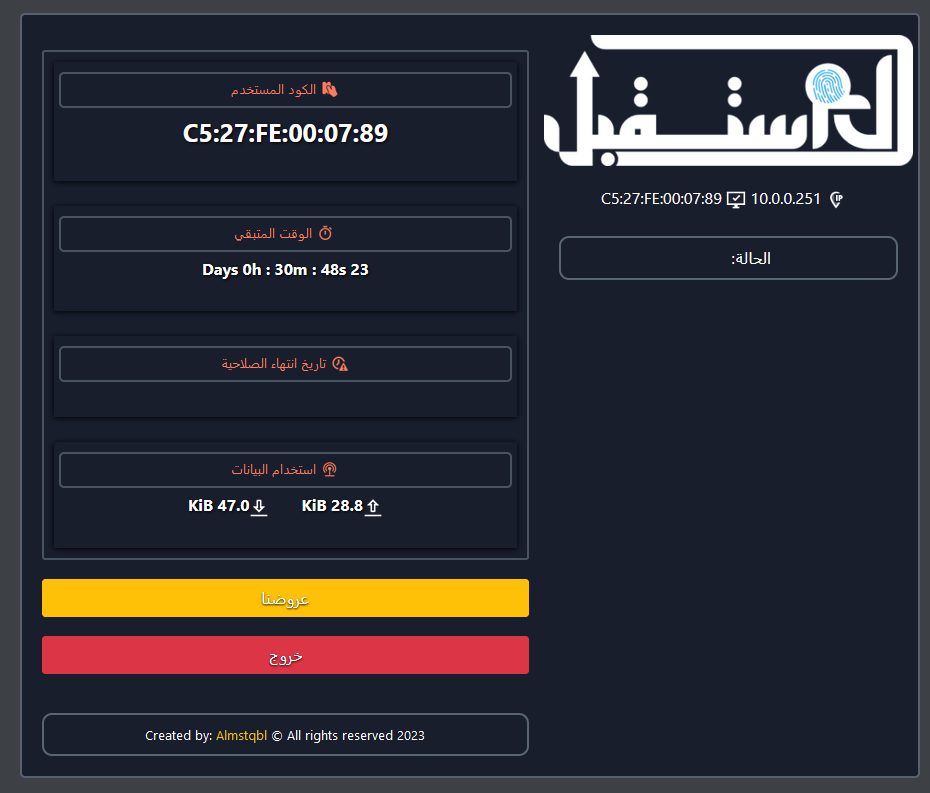Click the stopwatch icon beside الوقت المتبقي
The width and height of the screenshot is (930, 793).
pyautogui.click(x=325, y=234)
